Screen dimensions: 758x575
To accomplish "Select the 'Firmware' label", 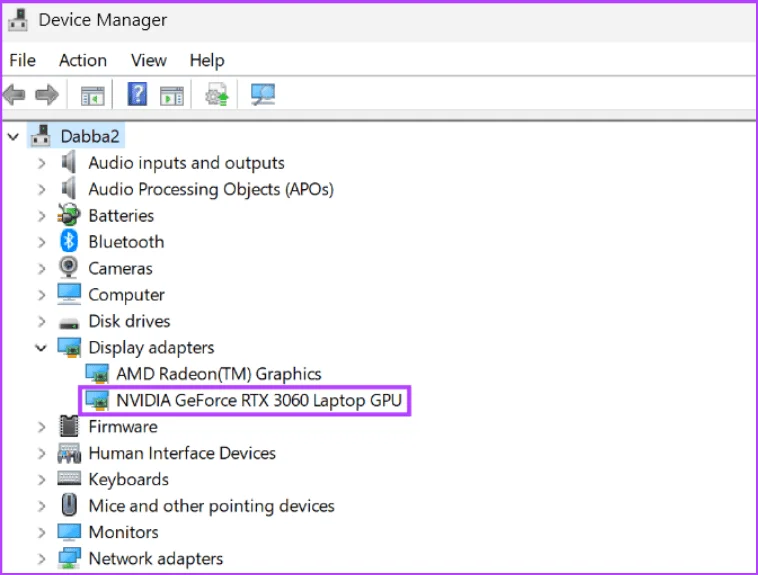I will coord(123,427).
